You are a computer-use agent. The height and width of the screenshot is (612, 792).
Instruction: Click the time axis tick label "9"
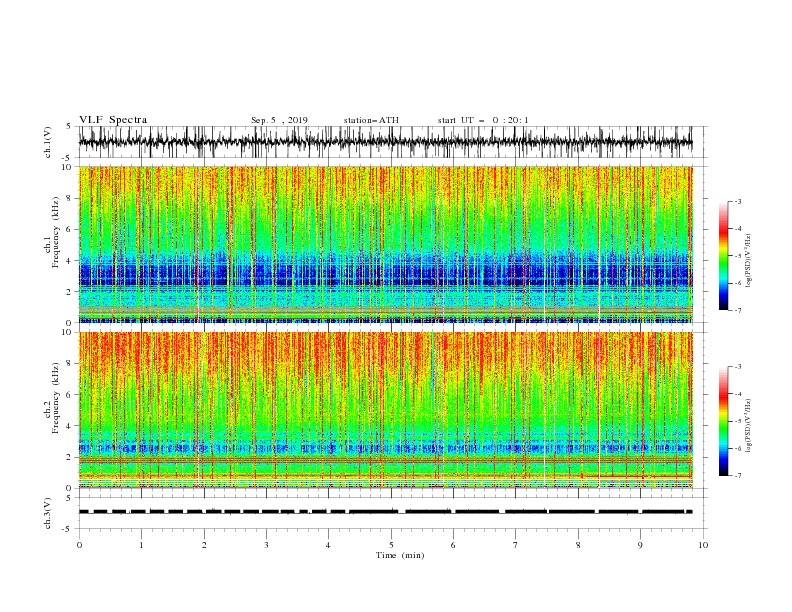[x=640, y=545]
